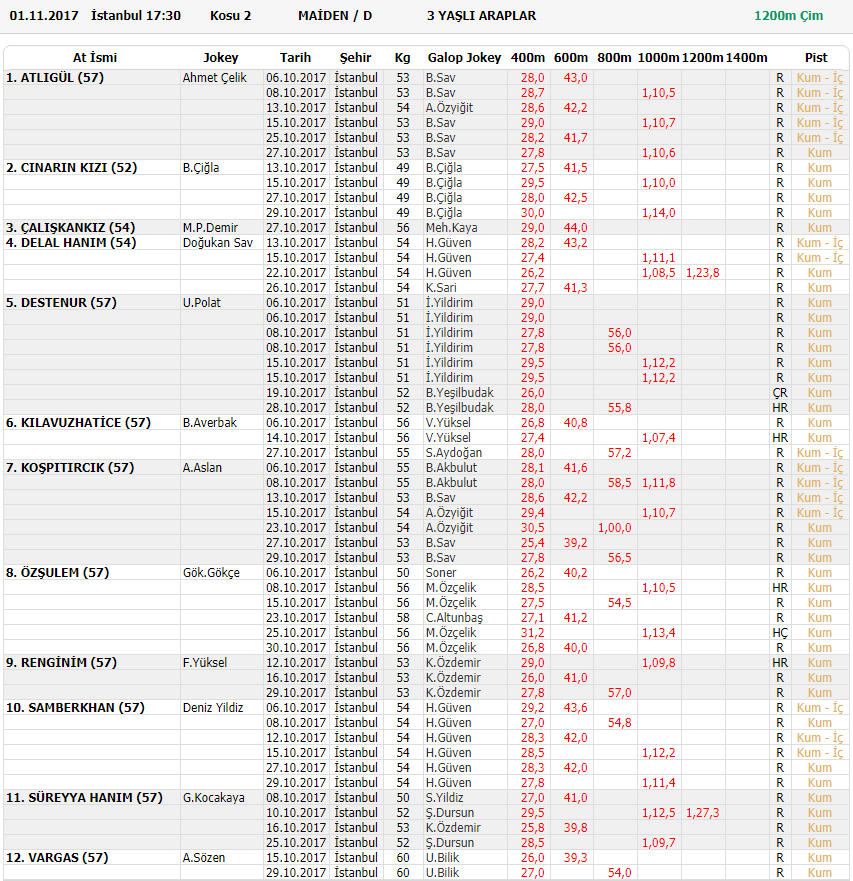Click the 1,14,0 time at 1000m
Viewport: 853px width, 881px height.
pyautogui.click(x=659, y=213)
